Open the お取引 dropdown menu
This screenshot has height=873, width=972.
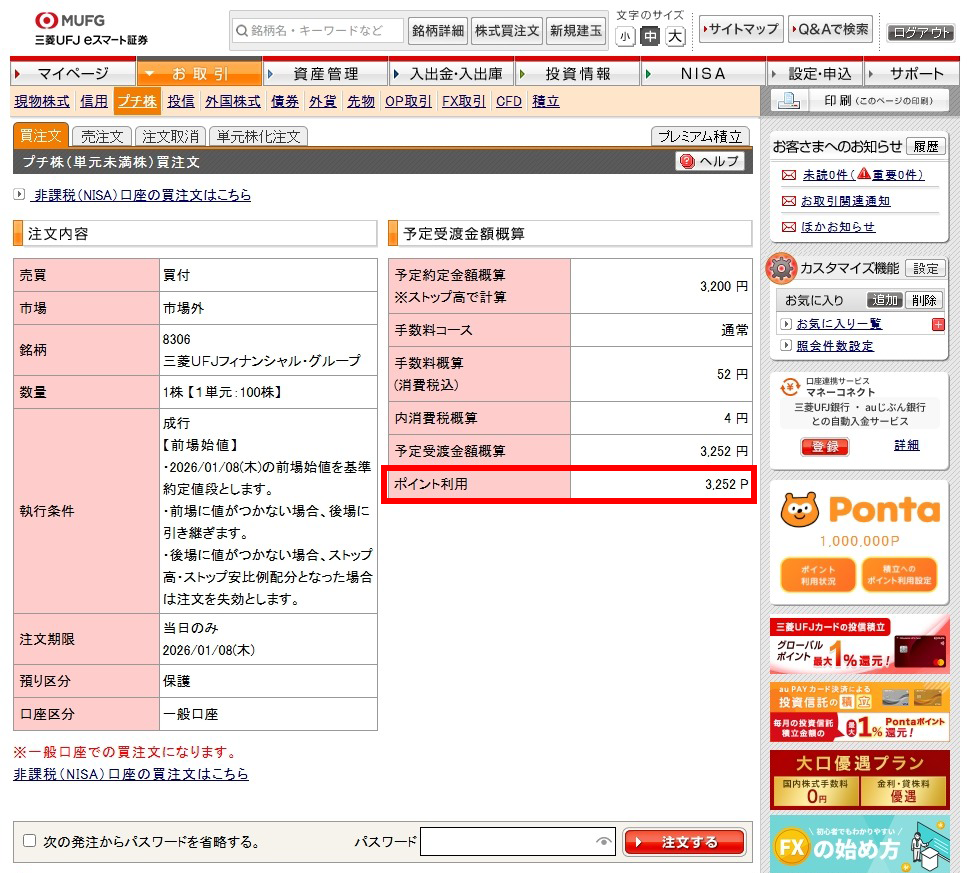(199, 74)
